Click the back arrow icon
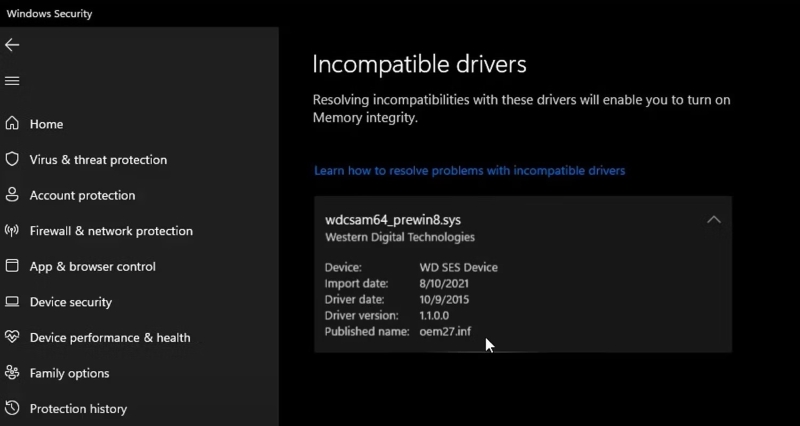Image resolution: width=800 pixels, height=426 pixels. [x=12, y=45]
